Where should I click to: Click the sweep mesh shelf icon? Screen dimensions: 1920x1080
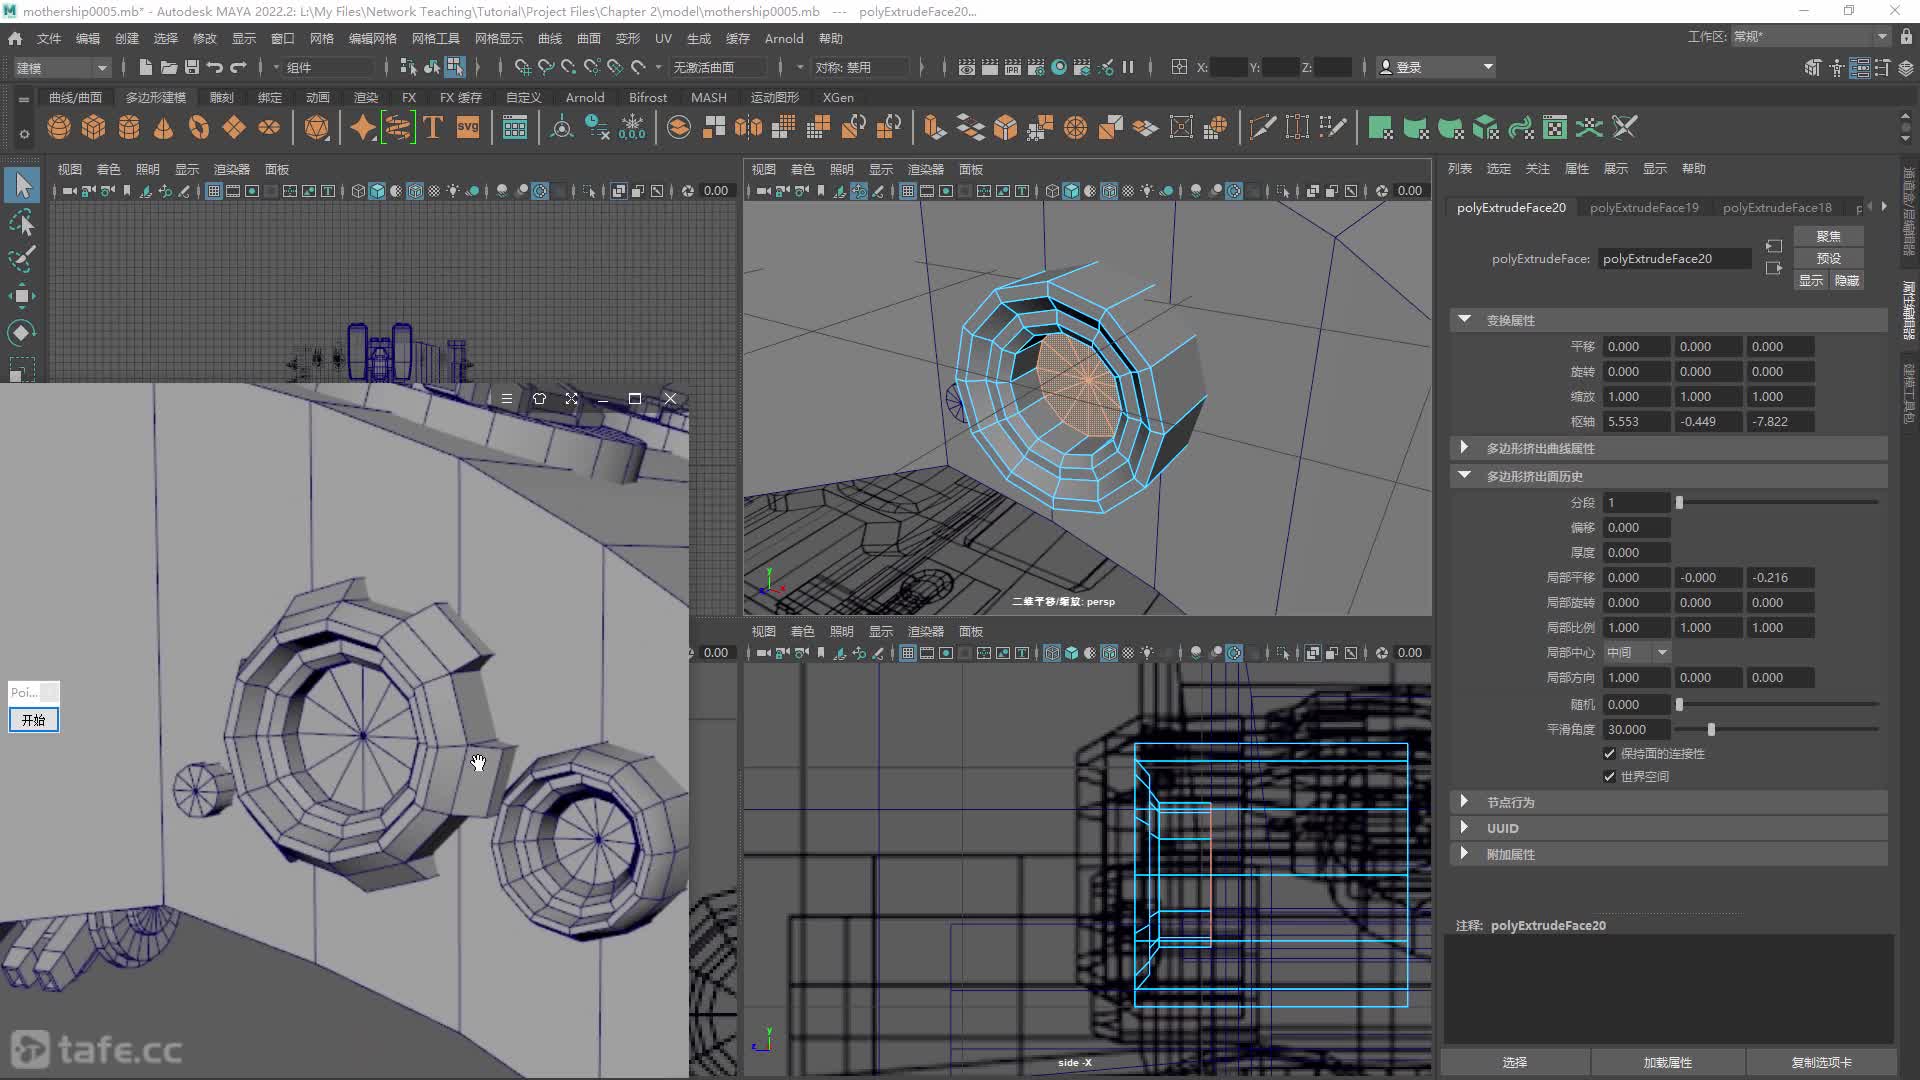[x=398, y=128]
